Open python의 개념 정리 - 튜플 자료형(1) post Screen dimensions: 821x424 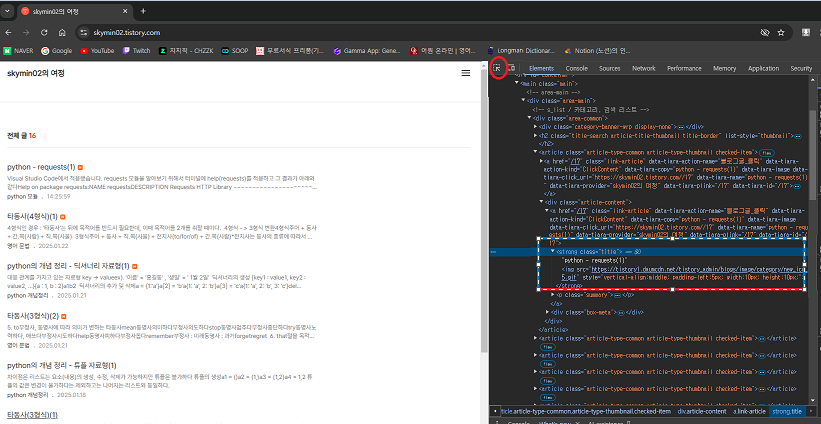(61, 365)
